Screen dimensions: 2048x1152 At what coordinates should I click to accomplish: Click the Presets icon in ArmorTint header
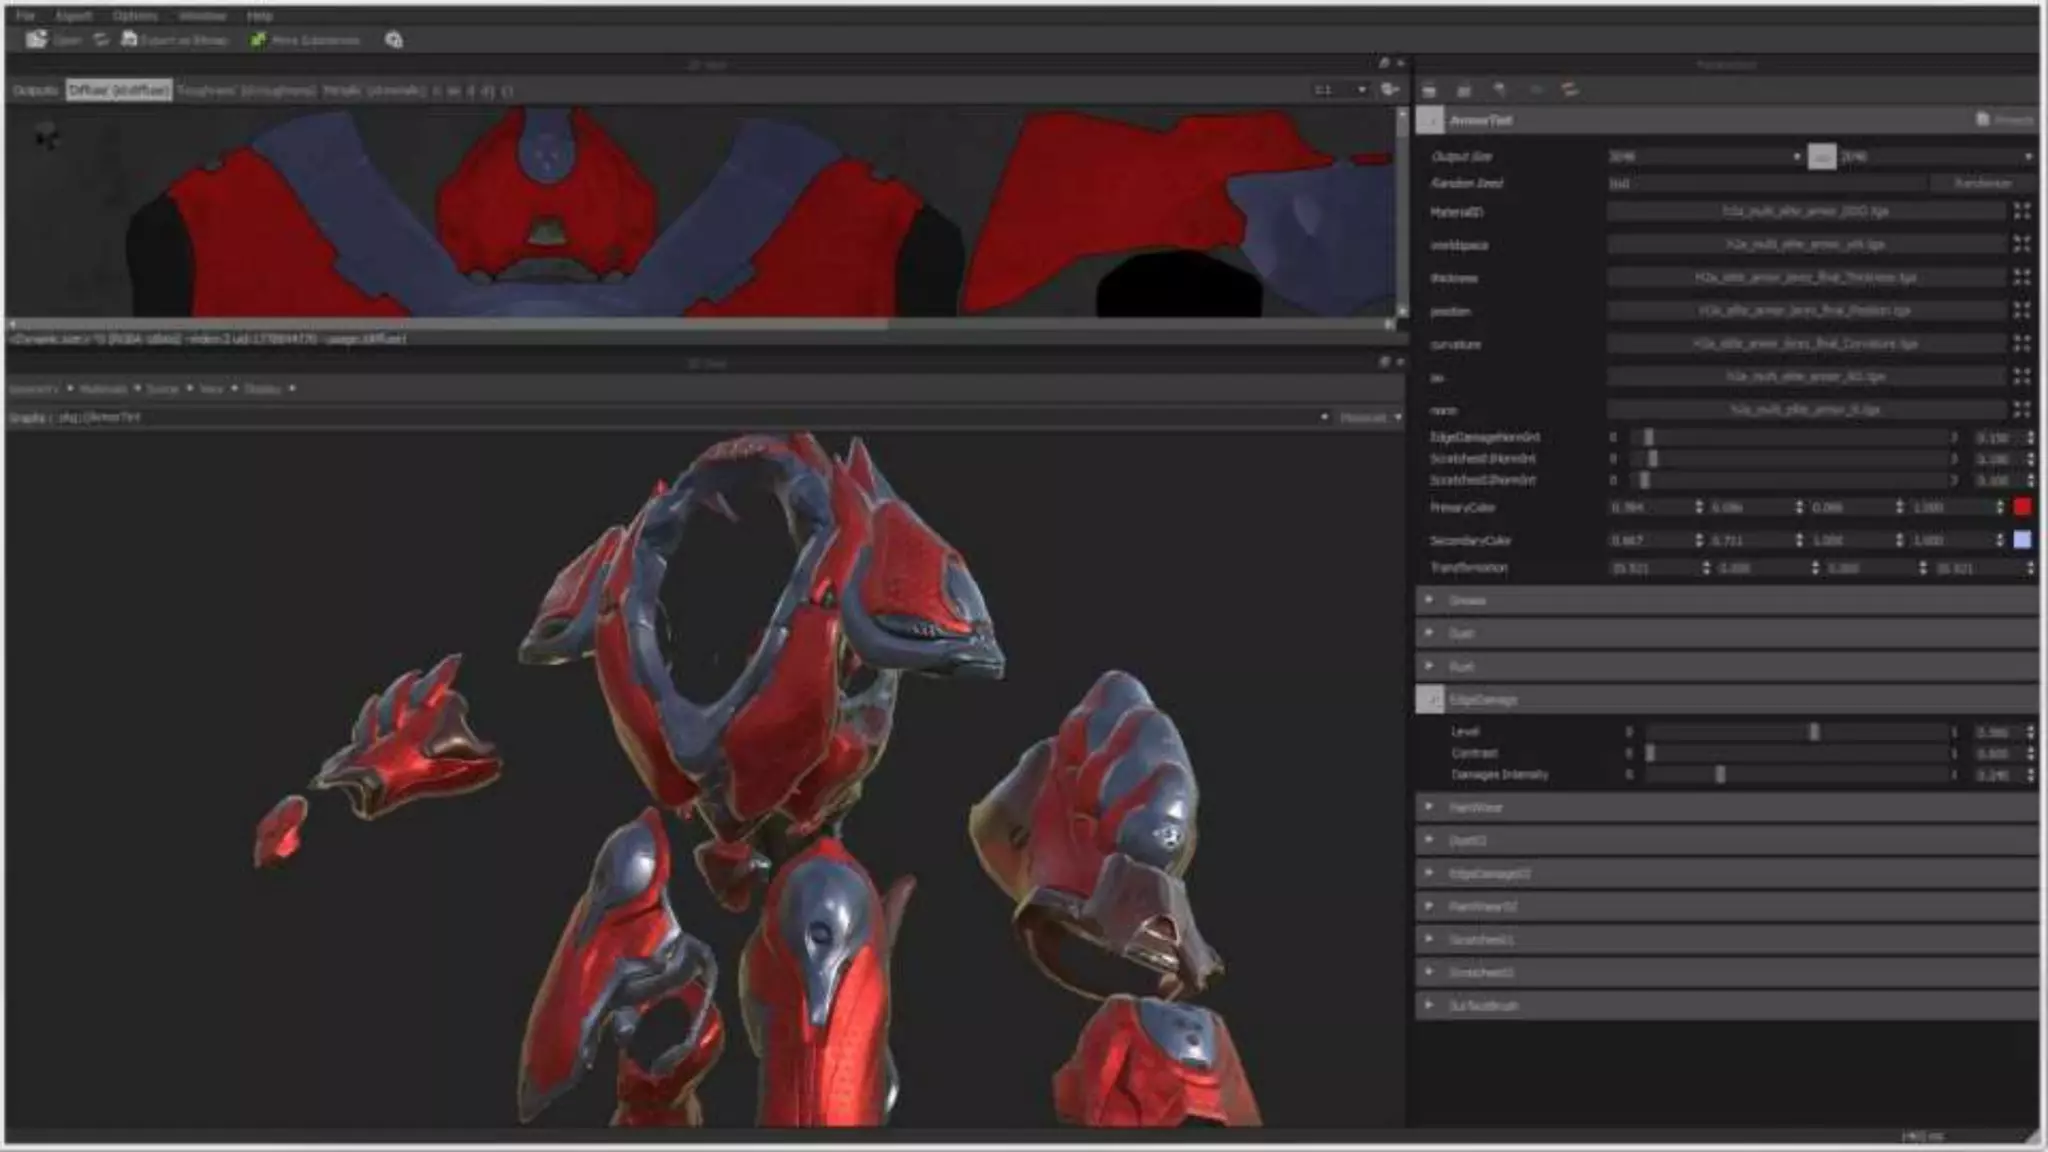1983,120
